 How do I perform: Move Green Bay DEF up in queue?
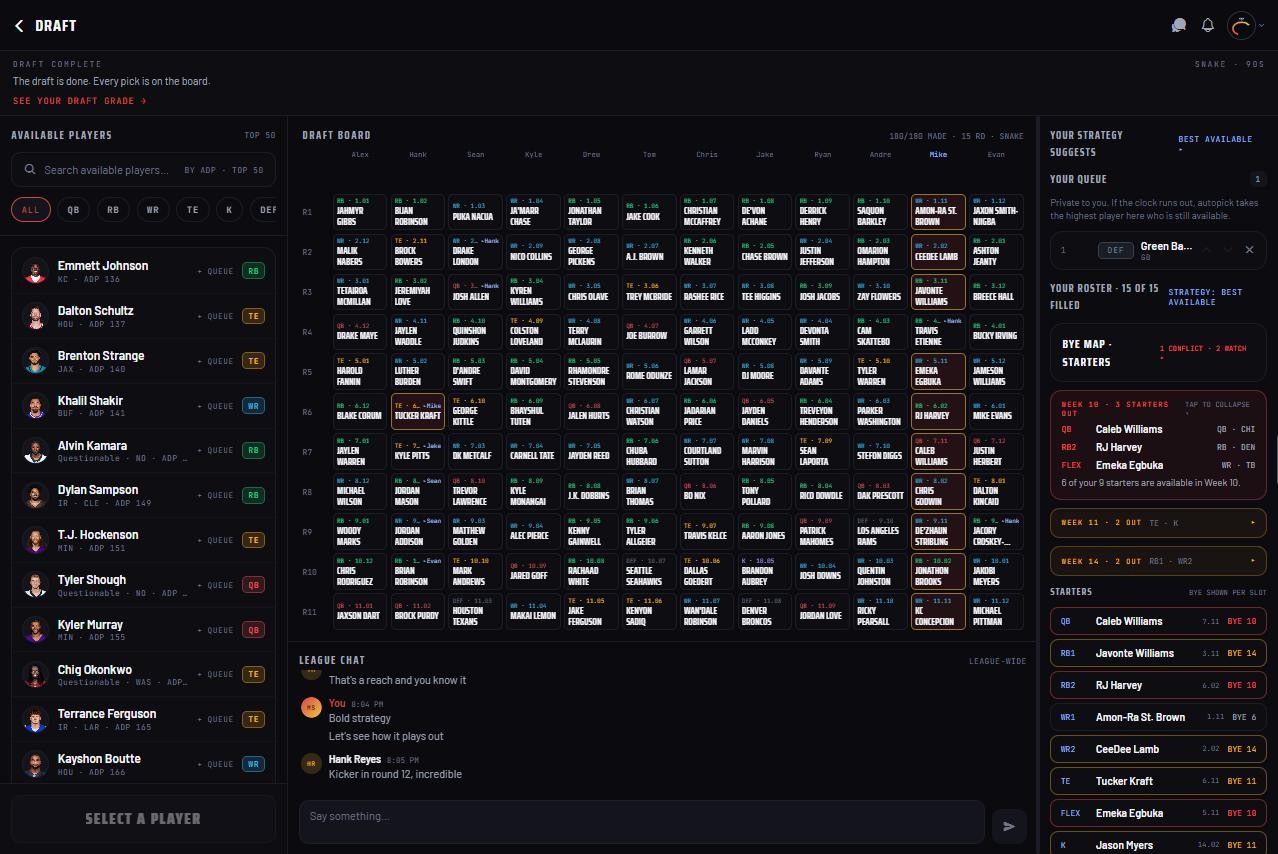click(x=1205, y=250)
